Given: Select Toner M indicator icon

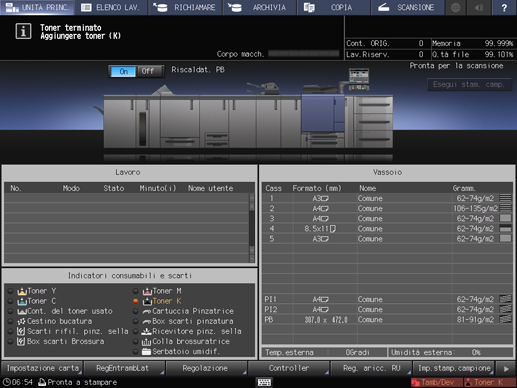Looking at the screenshot, I should [x=147, y=291].
